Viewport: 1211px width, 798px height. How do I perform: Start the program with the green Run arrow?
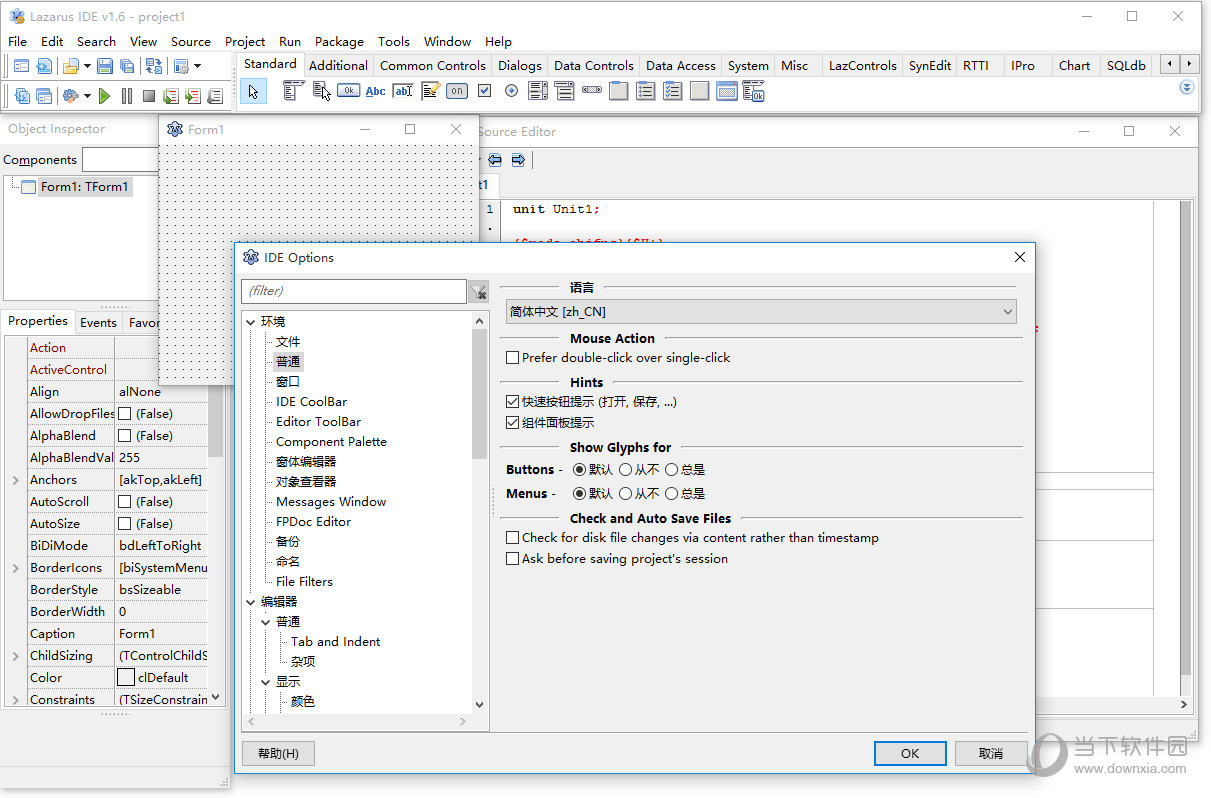click(104, 96)
